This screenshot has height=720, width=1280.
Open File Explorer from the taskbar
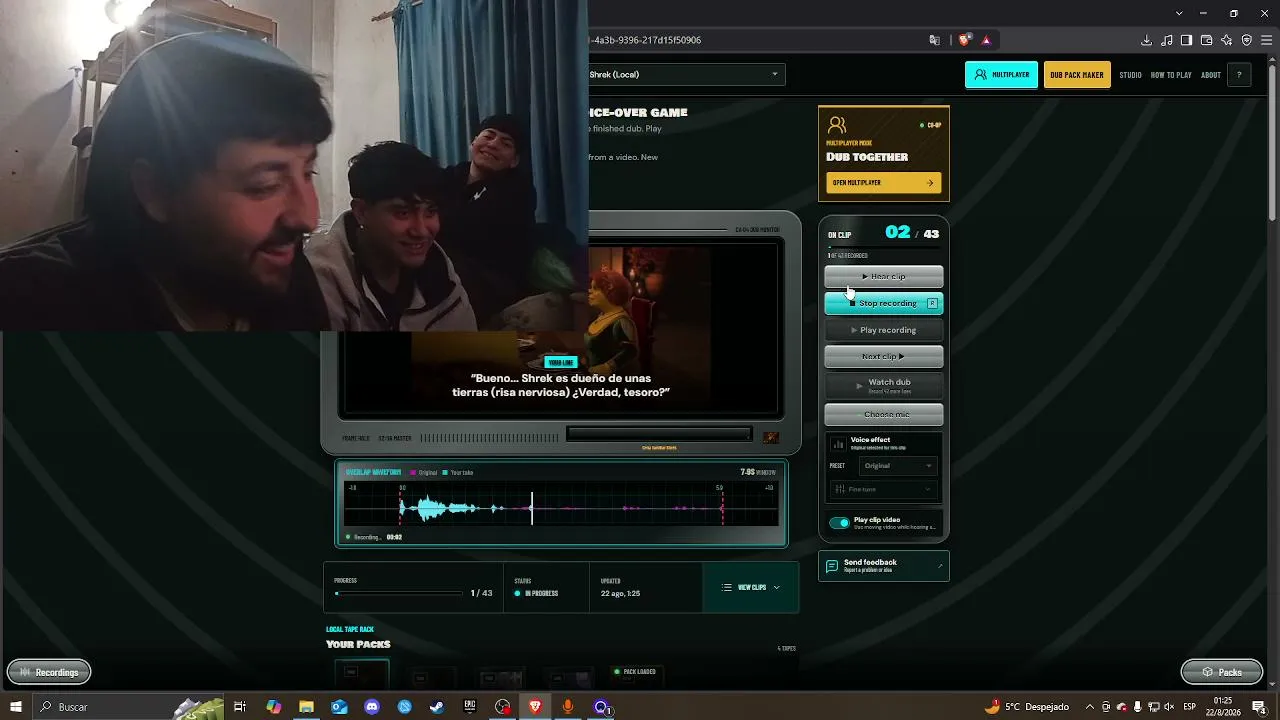(306, 707)
